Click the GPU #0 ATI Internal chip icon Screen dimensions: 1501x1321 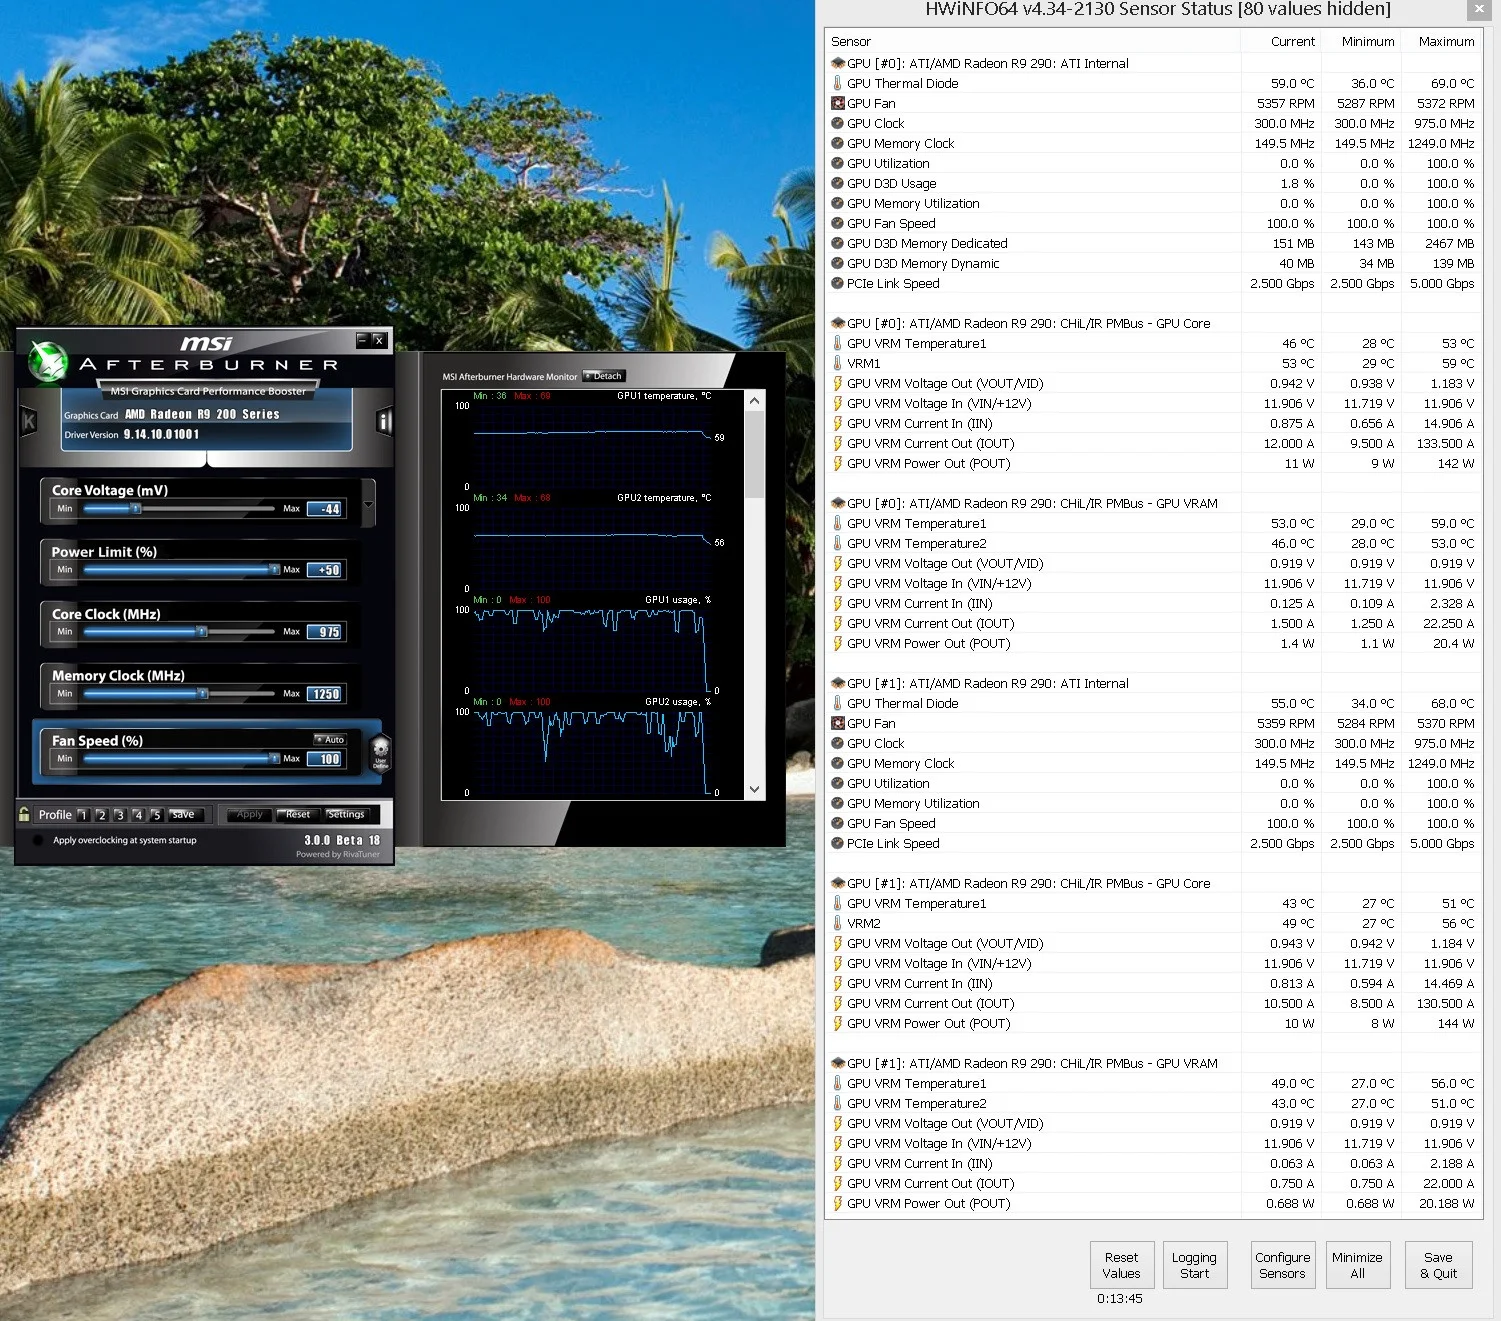click(x=838, y=63)
